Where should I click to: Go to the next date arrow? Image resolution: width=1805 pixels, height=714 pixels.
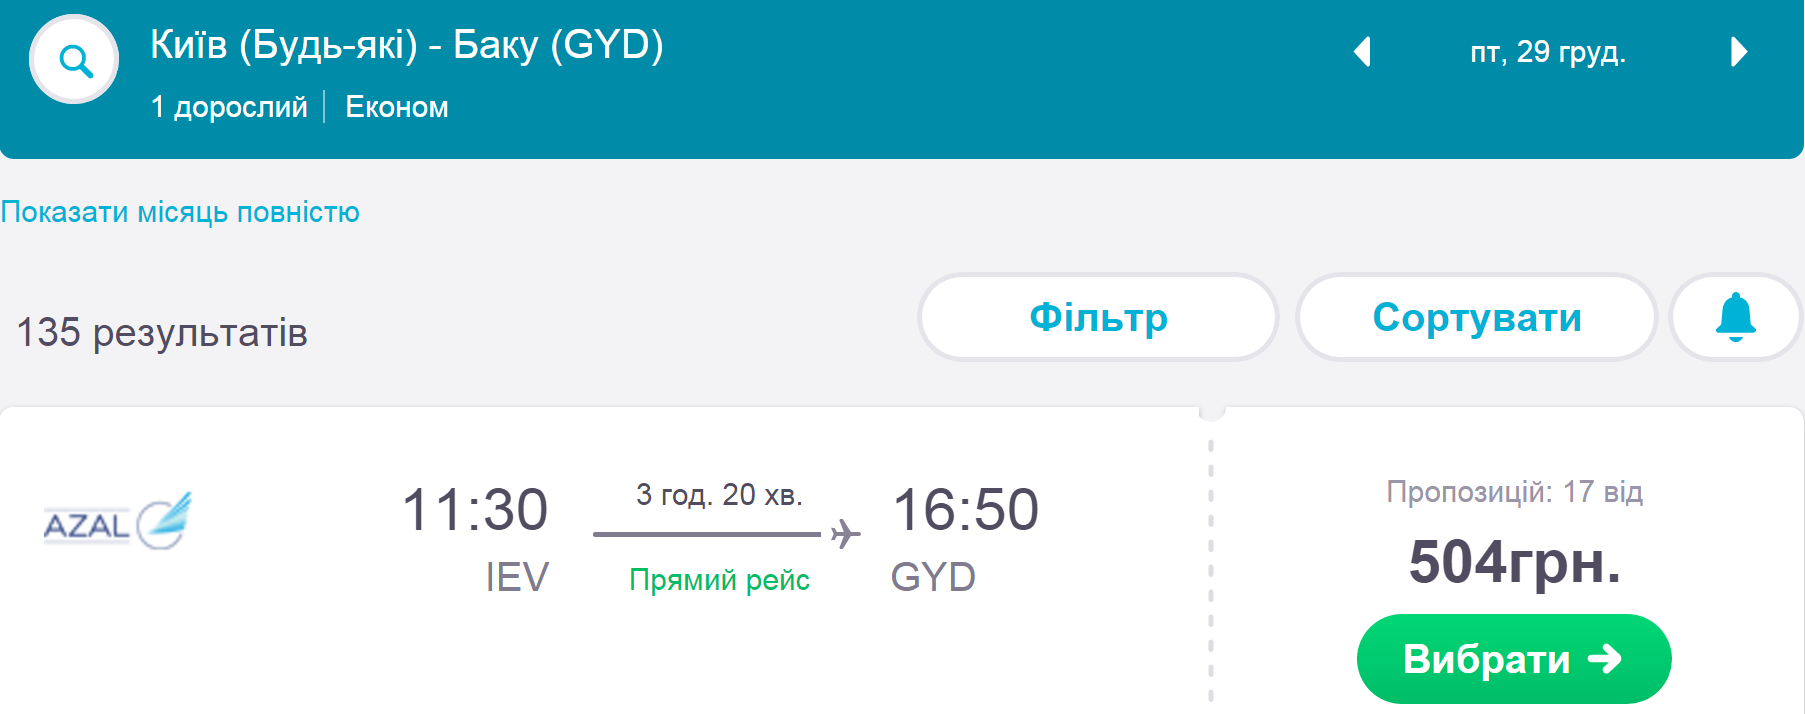(x=1739, y=52)
